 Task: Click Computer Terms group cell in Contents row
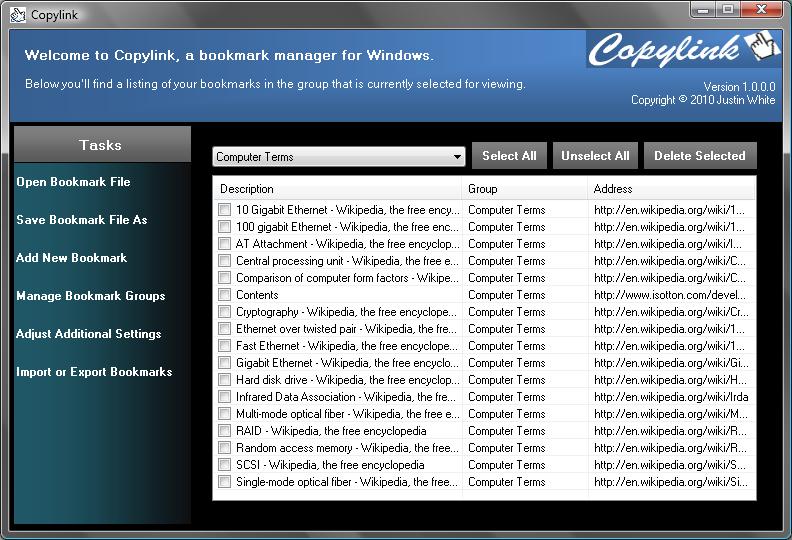coord(507,294)
